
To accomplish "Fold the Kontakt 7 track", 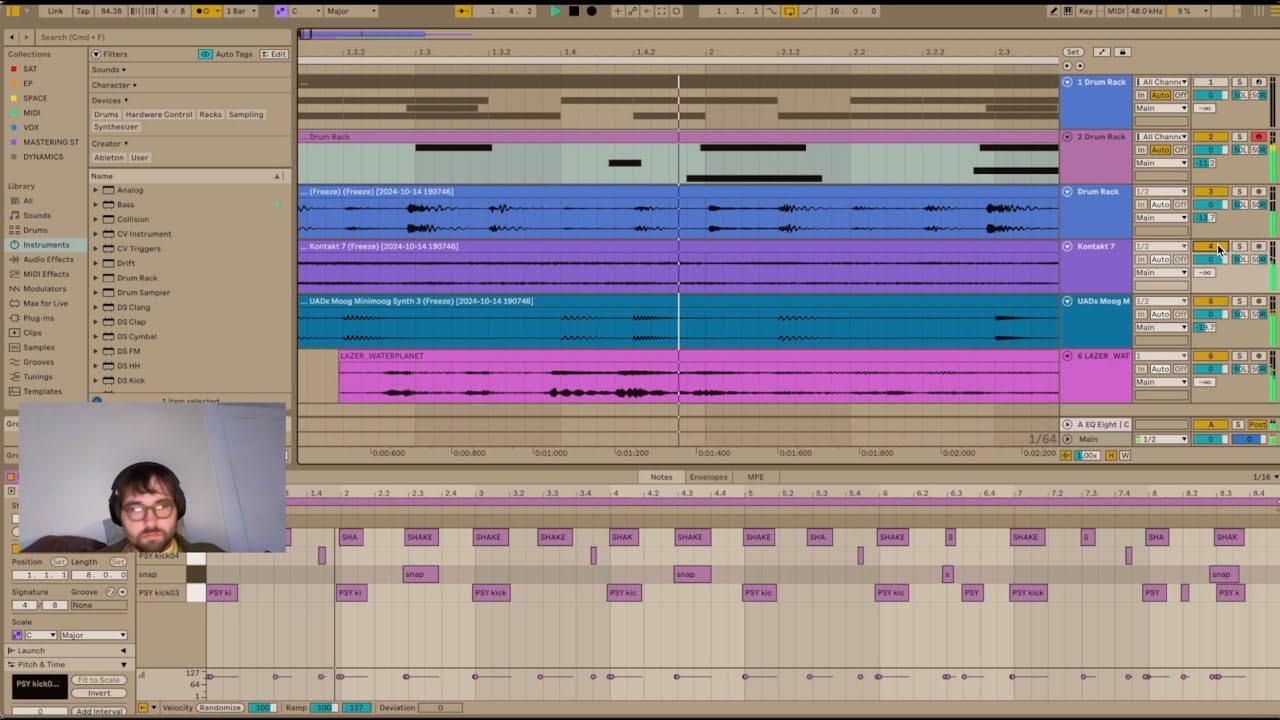I will [x=1067, y=246].
